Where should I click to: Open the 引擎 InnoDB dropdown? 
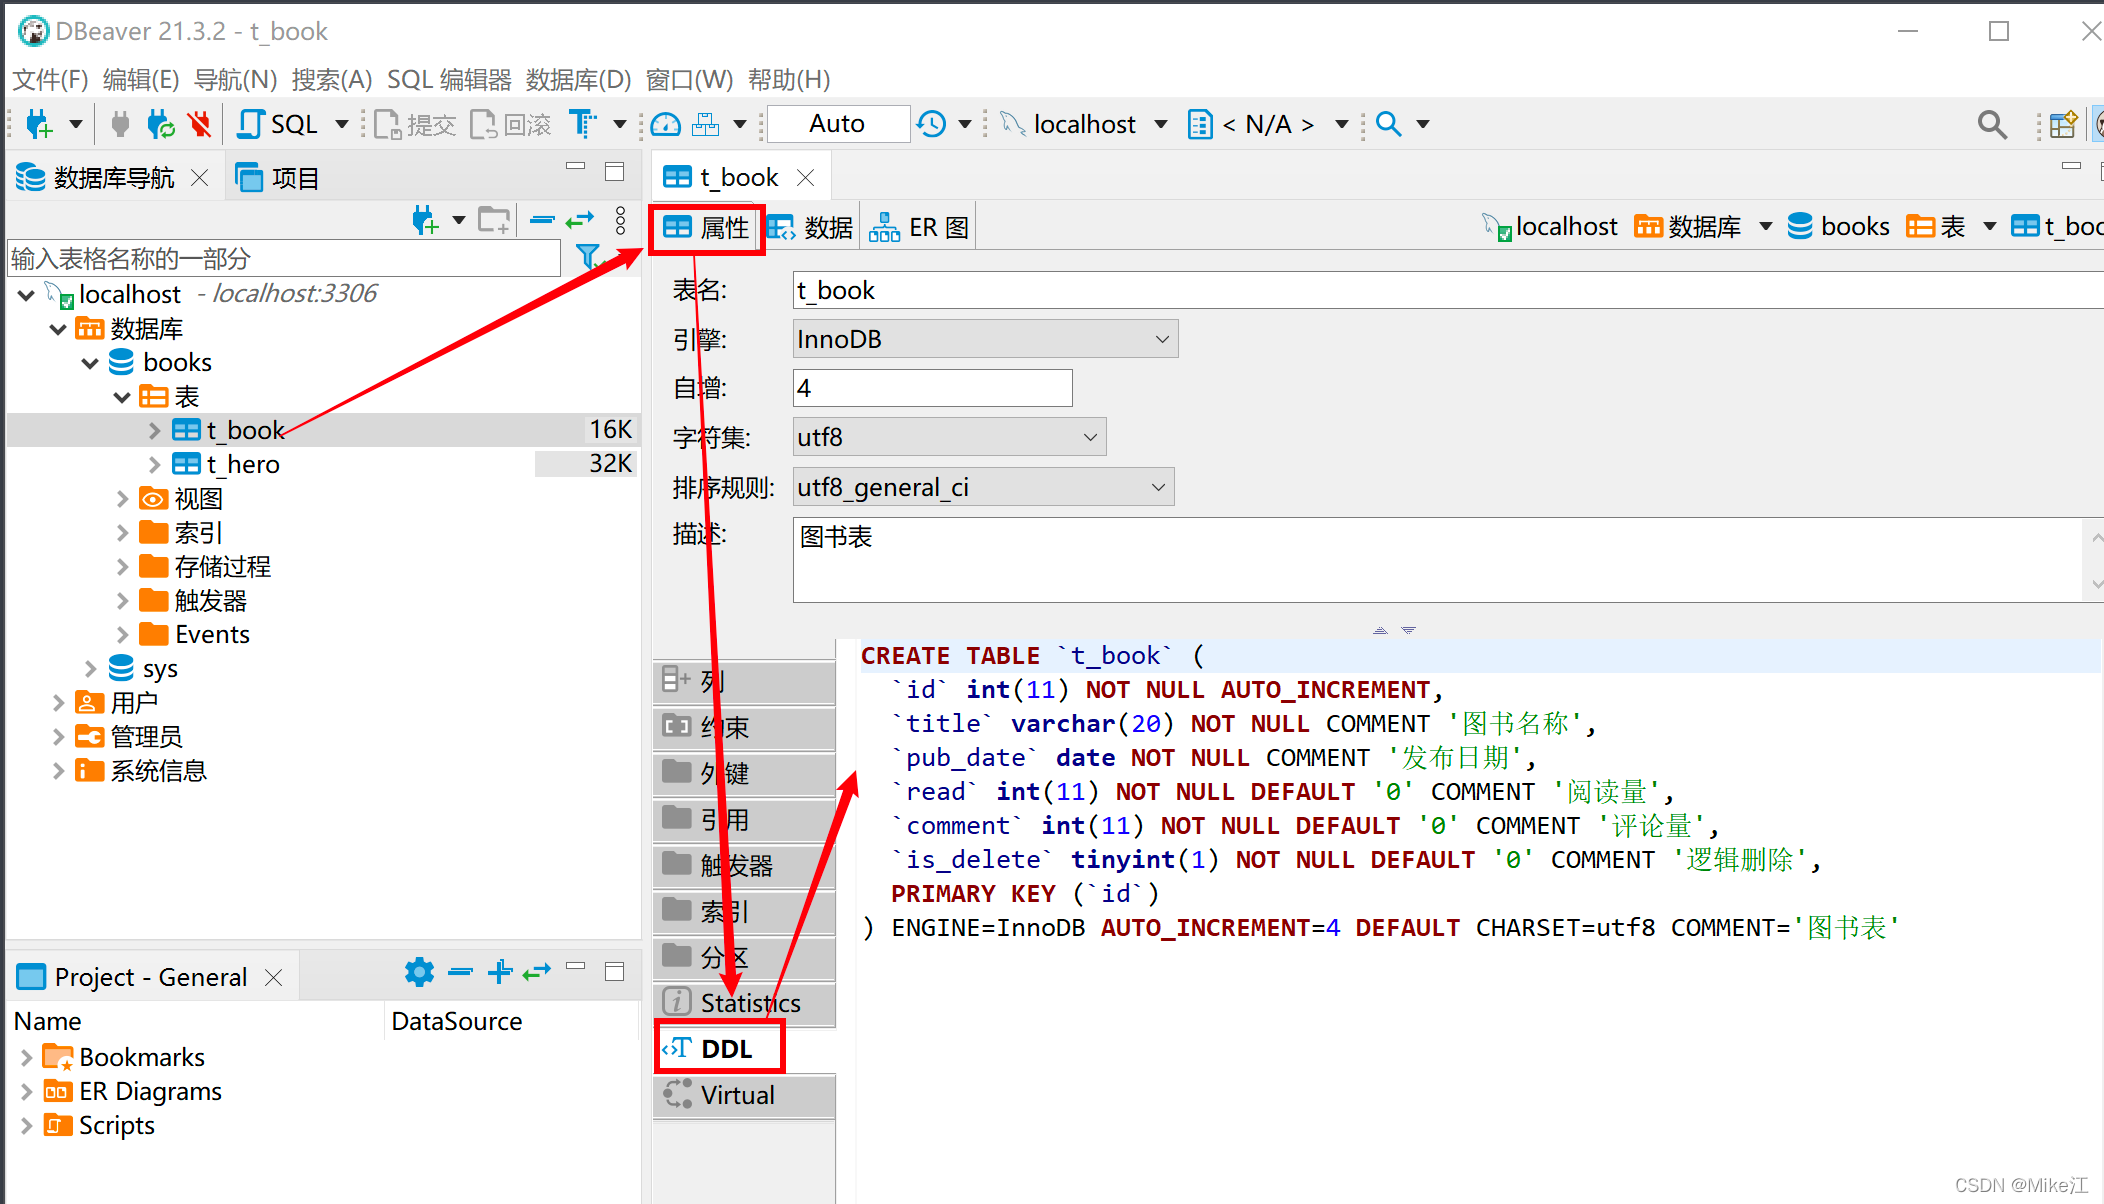[x=985, y=339]
